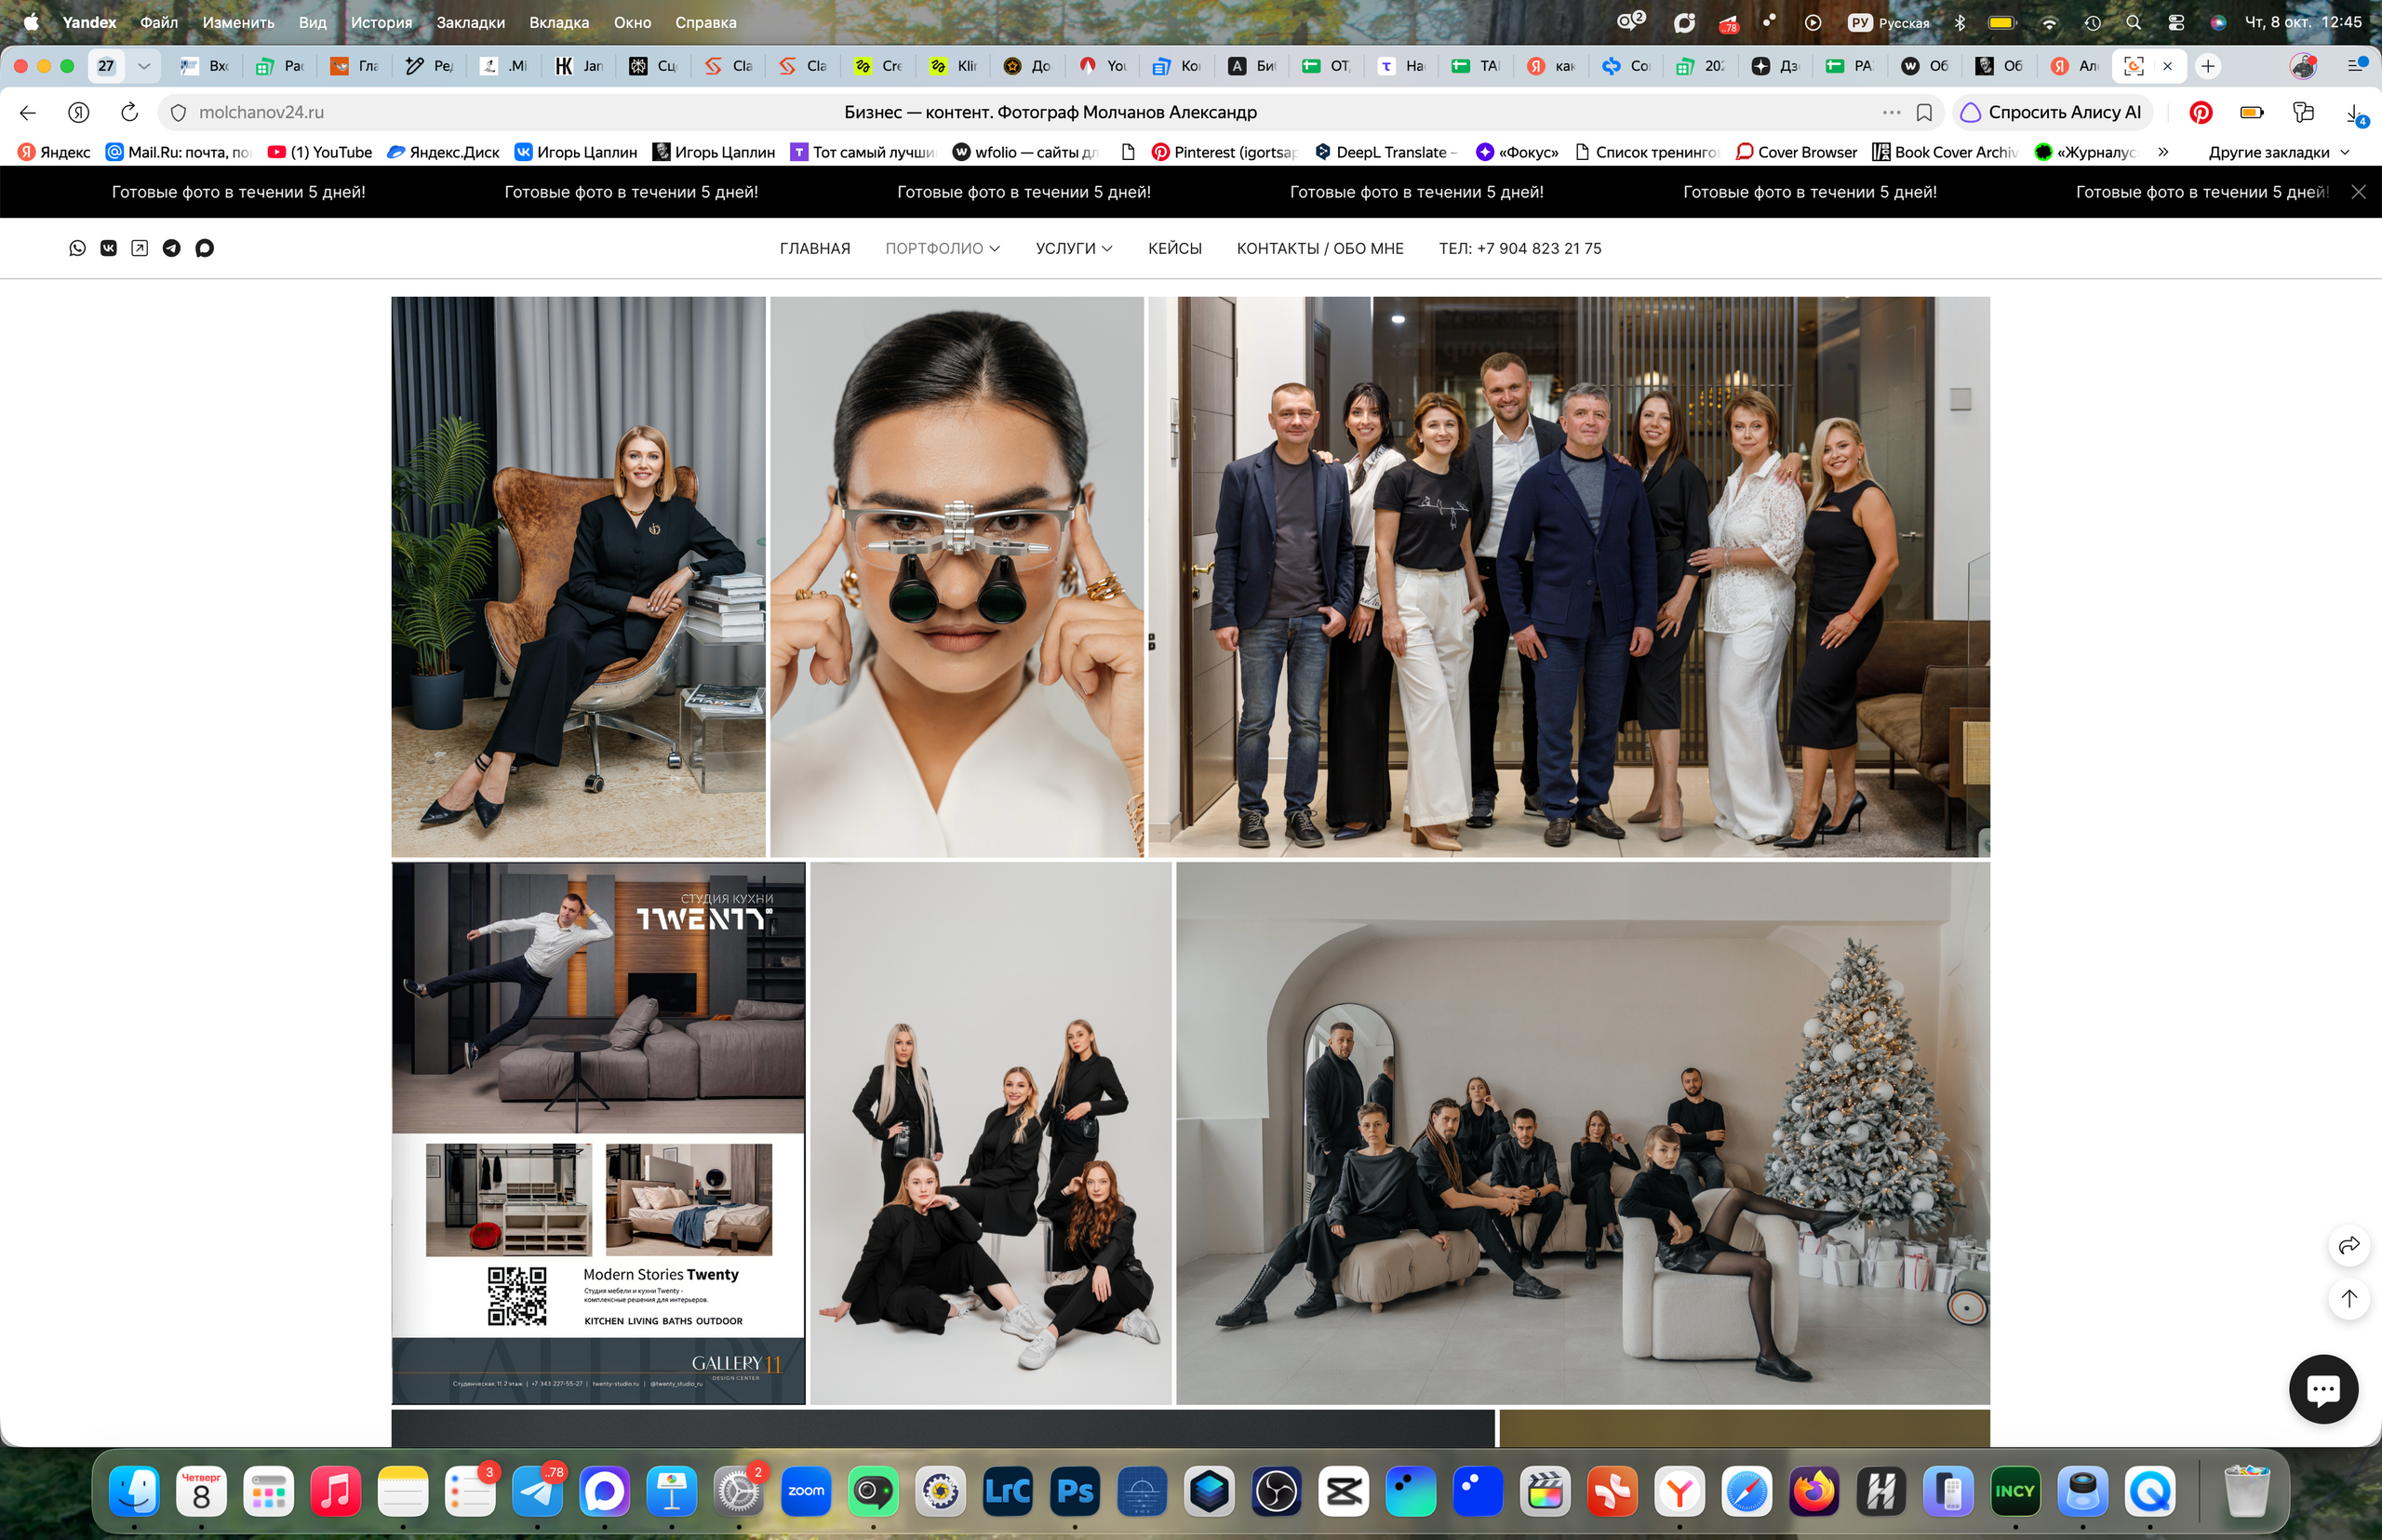Open the Русская input language switcher

(1888, 22)
